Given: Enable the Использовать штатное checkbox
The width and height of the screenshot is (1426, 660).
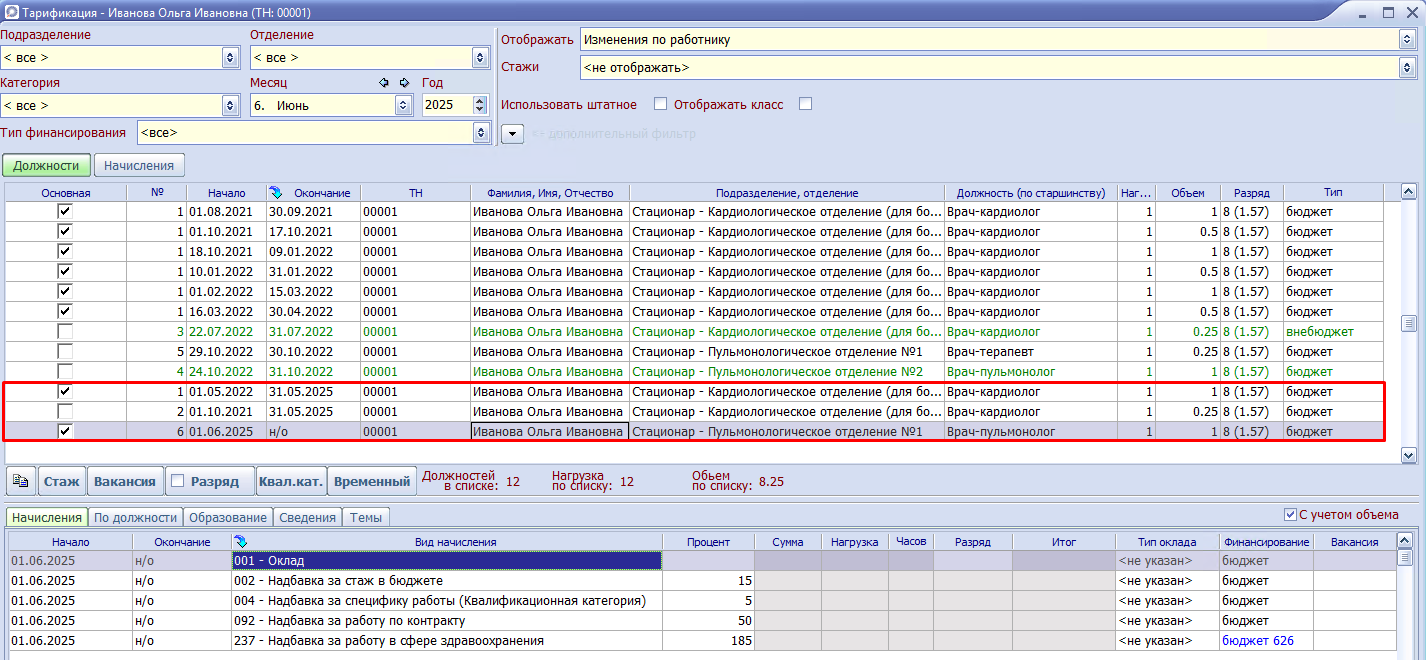Looking at the screenshot, I should [x=660, y=104].
